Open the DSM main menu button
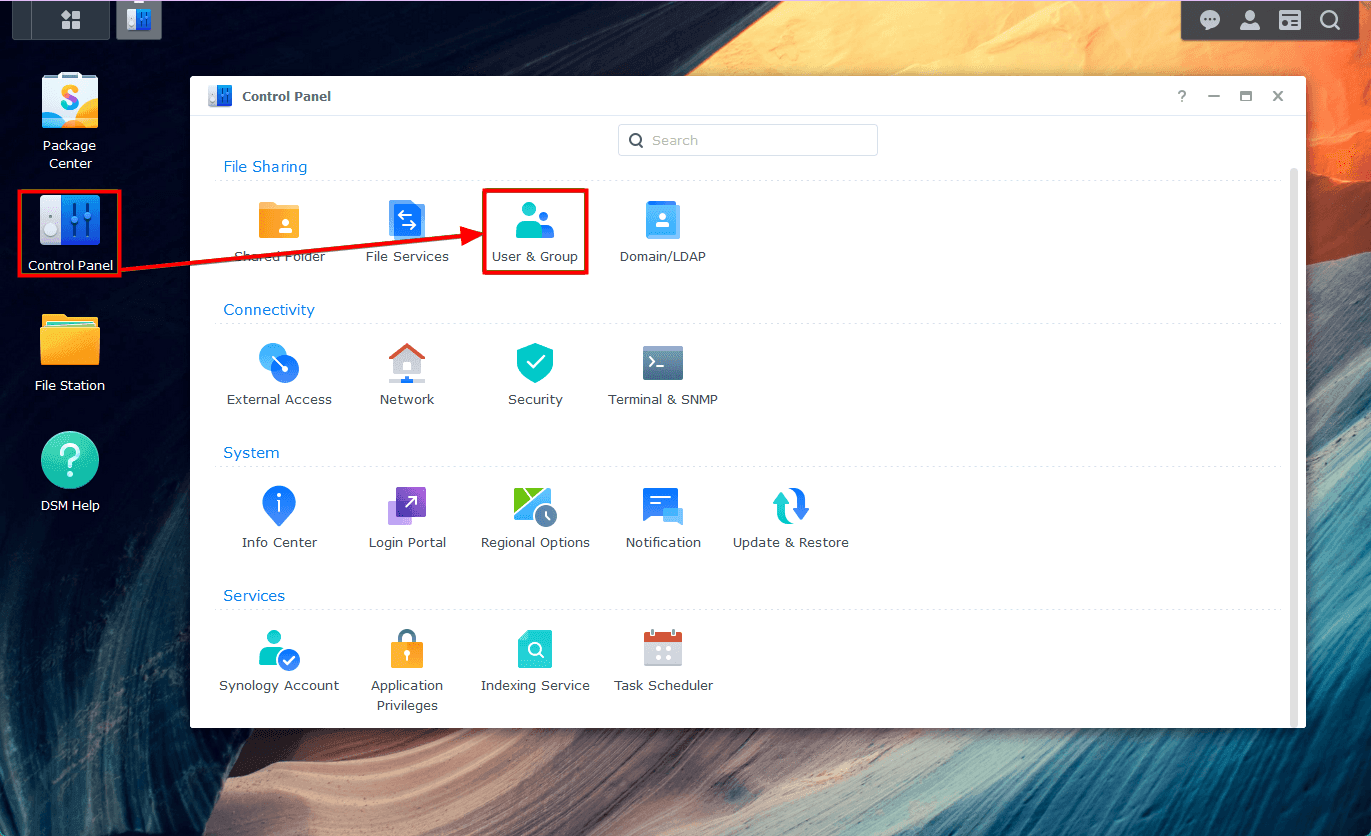Viewport: 1371px width, 836px height. [x=71, y=20]
